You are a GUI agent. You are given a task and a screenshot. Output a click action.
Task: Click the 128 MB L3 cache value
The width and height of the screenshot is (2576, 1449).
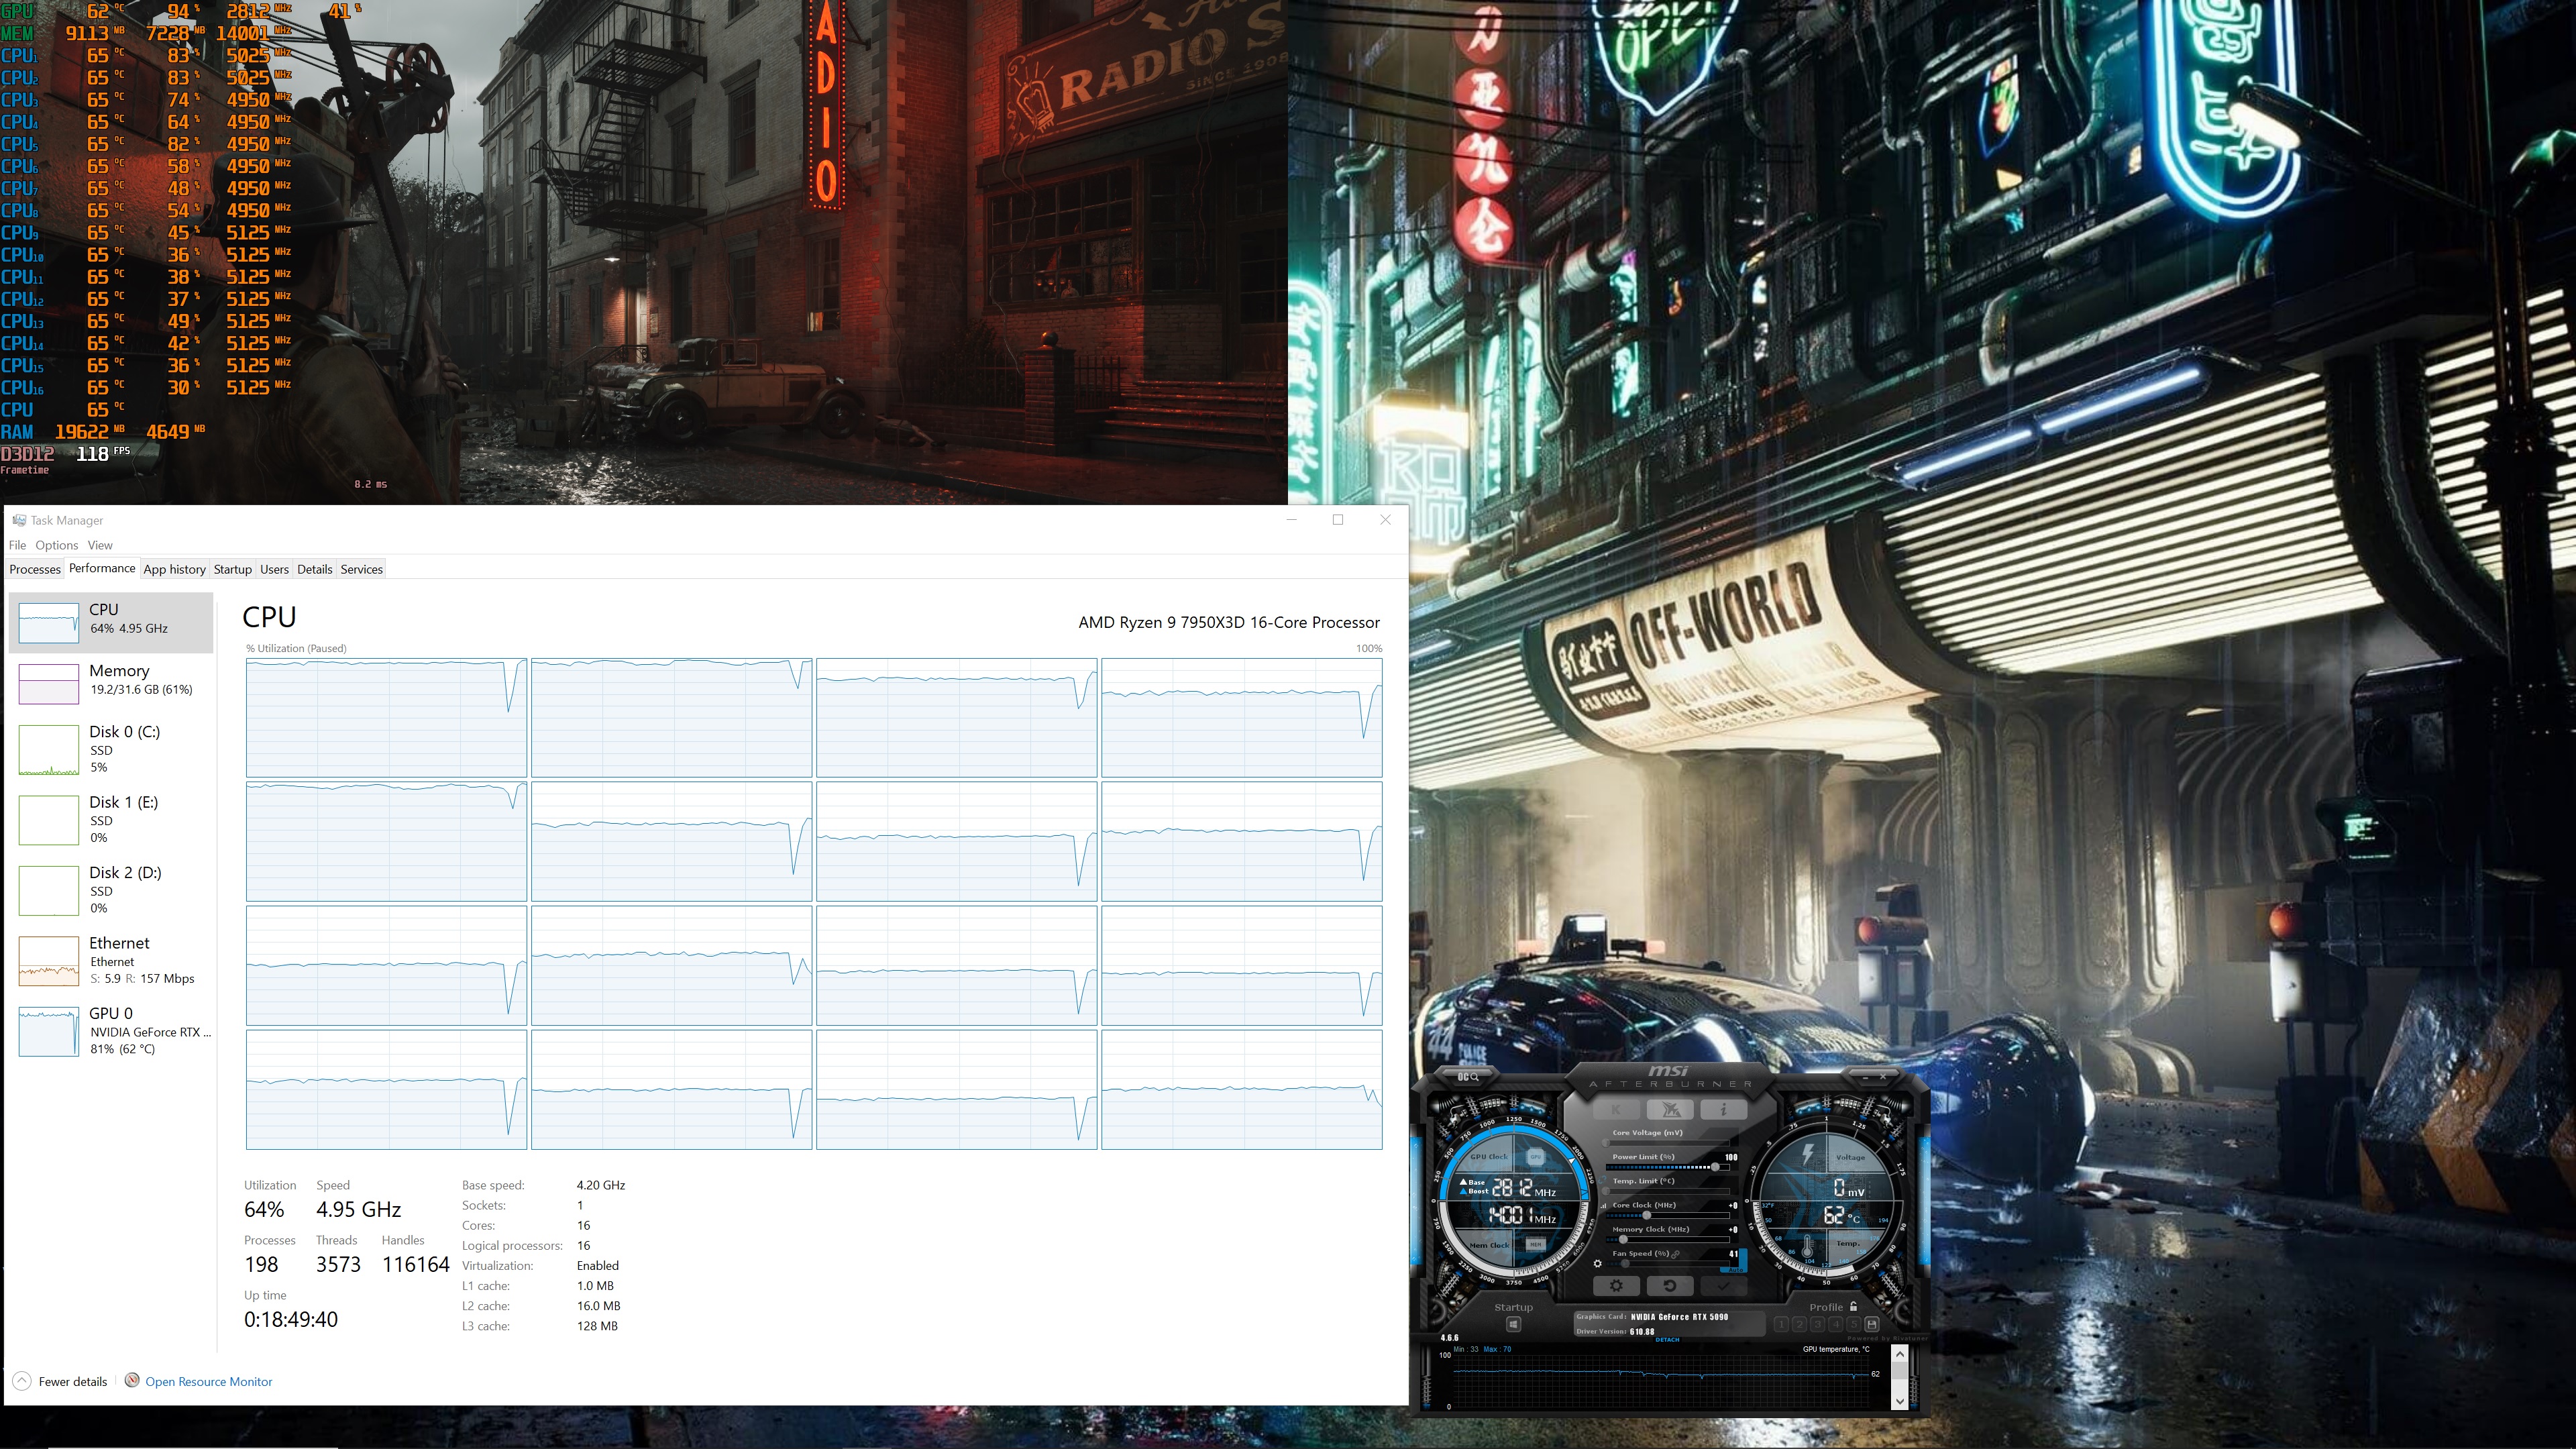coord(597,1326)
